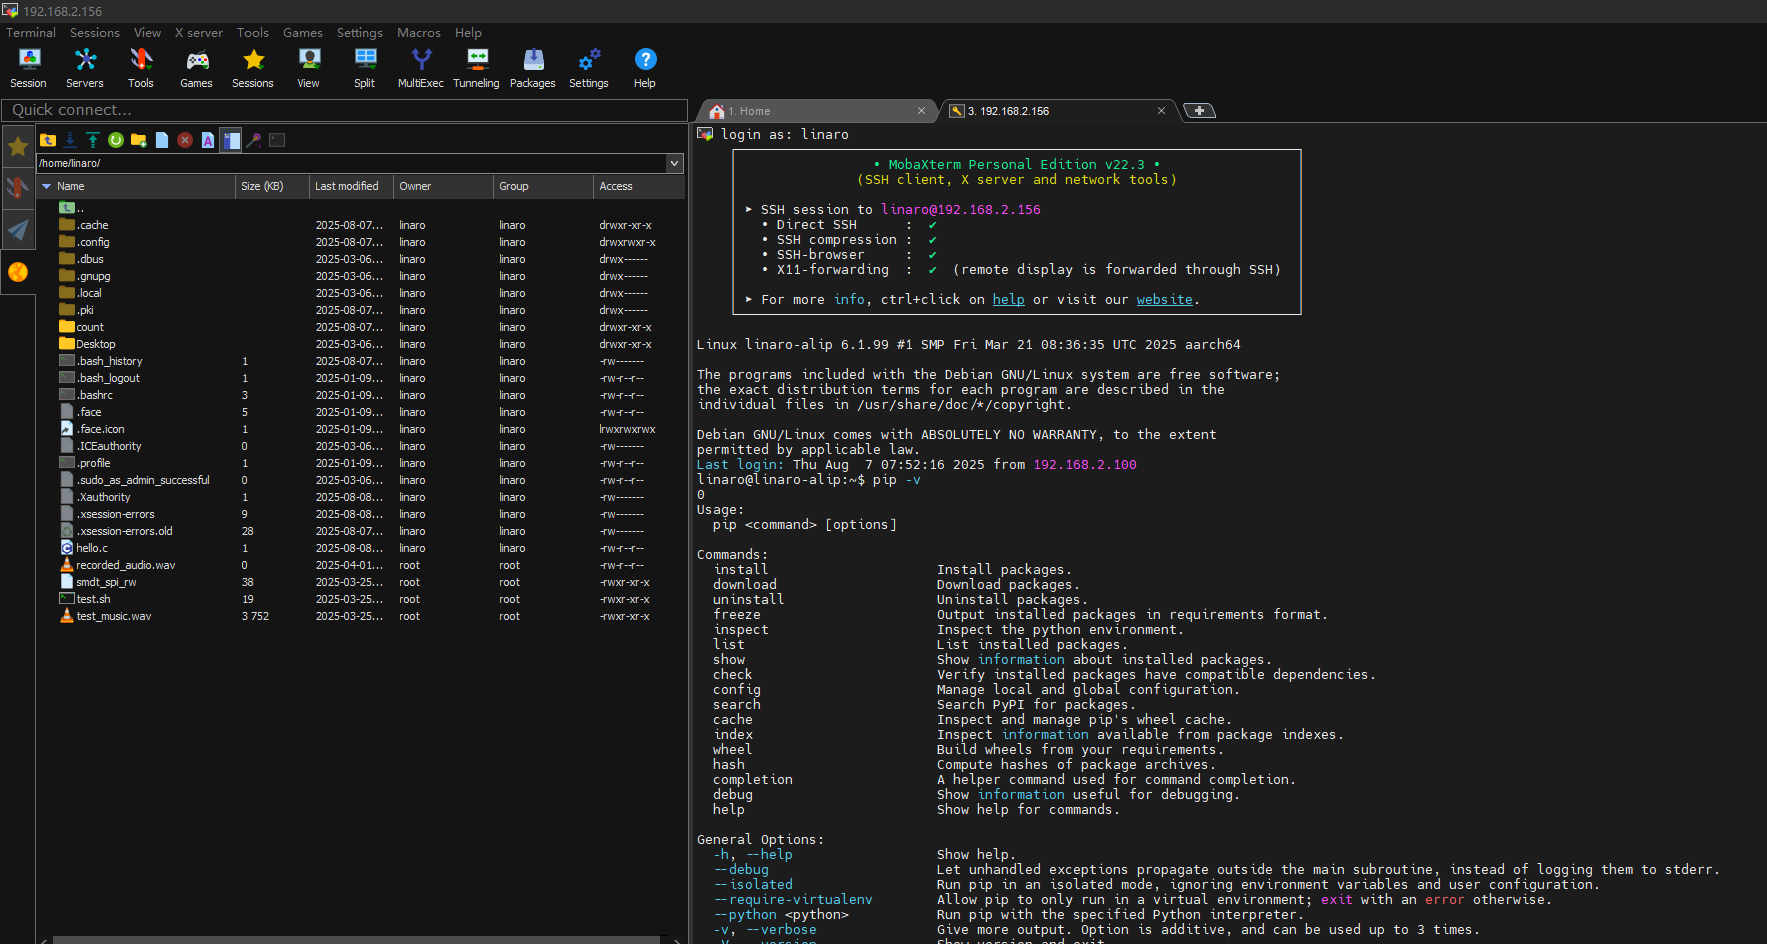Viewport: 1767px width, 944px height.
Task: Click the Quick connect input field
Action: click(x=344, y=110)
